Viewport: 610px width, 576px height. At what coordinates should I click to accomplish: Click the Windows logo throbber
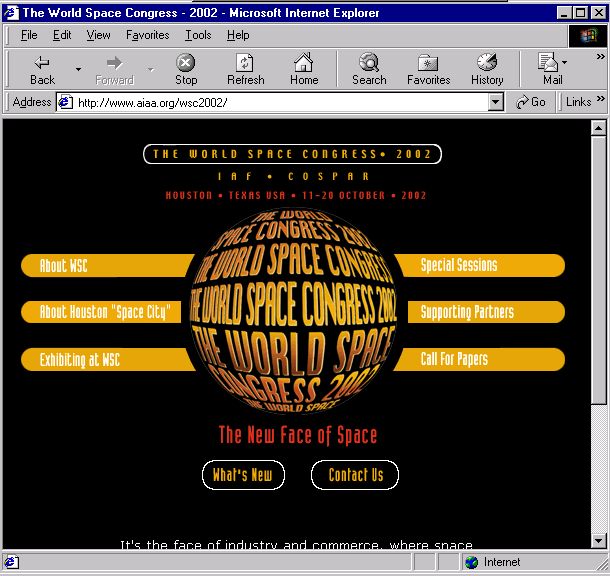(x=588, y=36)
